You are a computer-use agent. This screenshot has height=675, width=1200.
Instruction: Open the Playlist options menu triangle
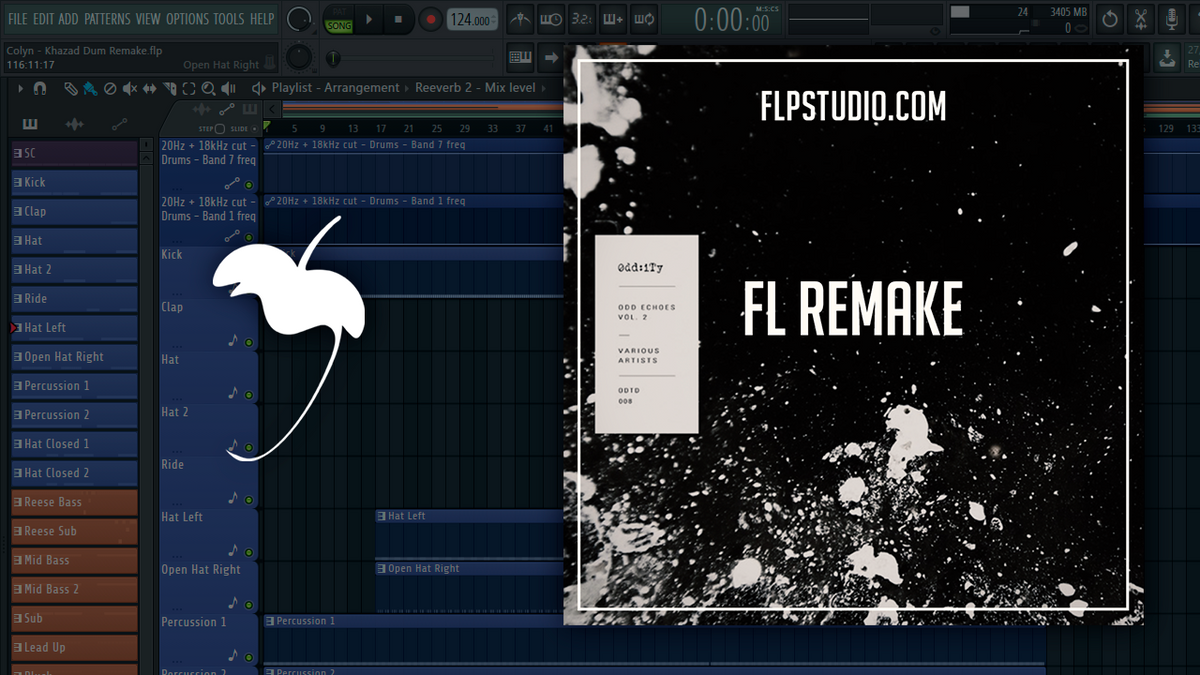(x=20, y=88)
